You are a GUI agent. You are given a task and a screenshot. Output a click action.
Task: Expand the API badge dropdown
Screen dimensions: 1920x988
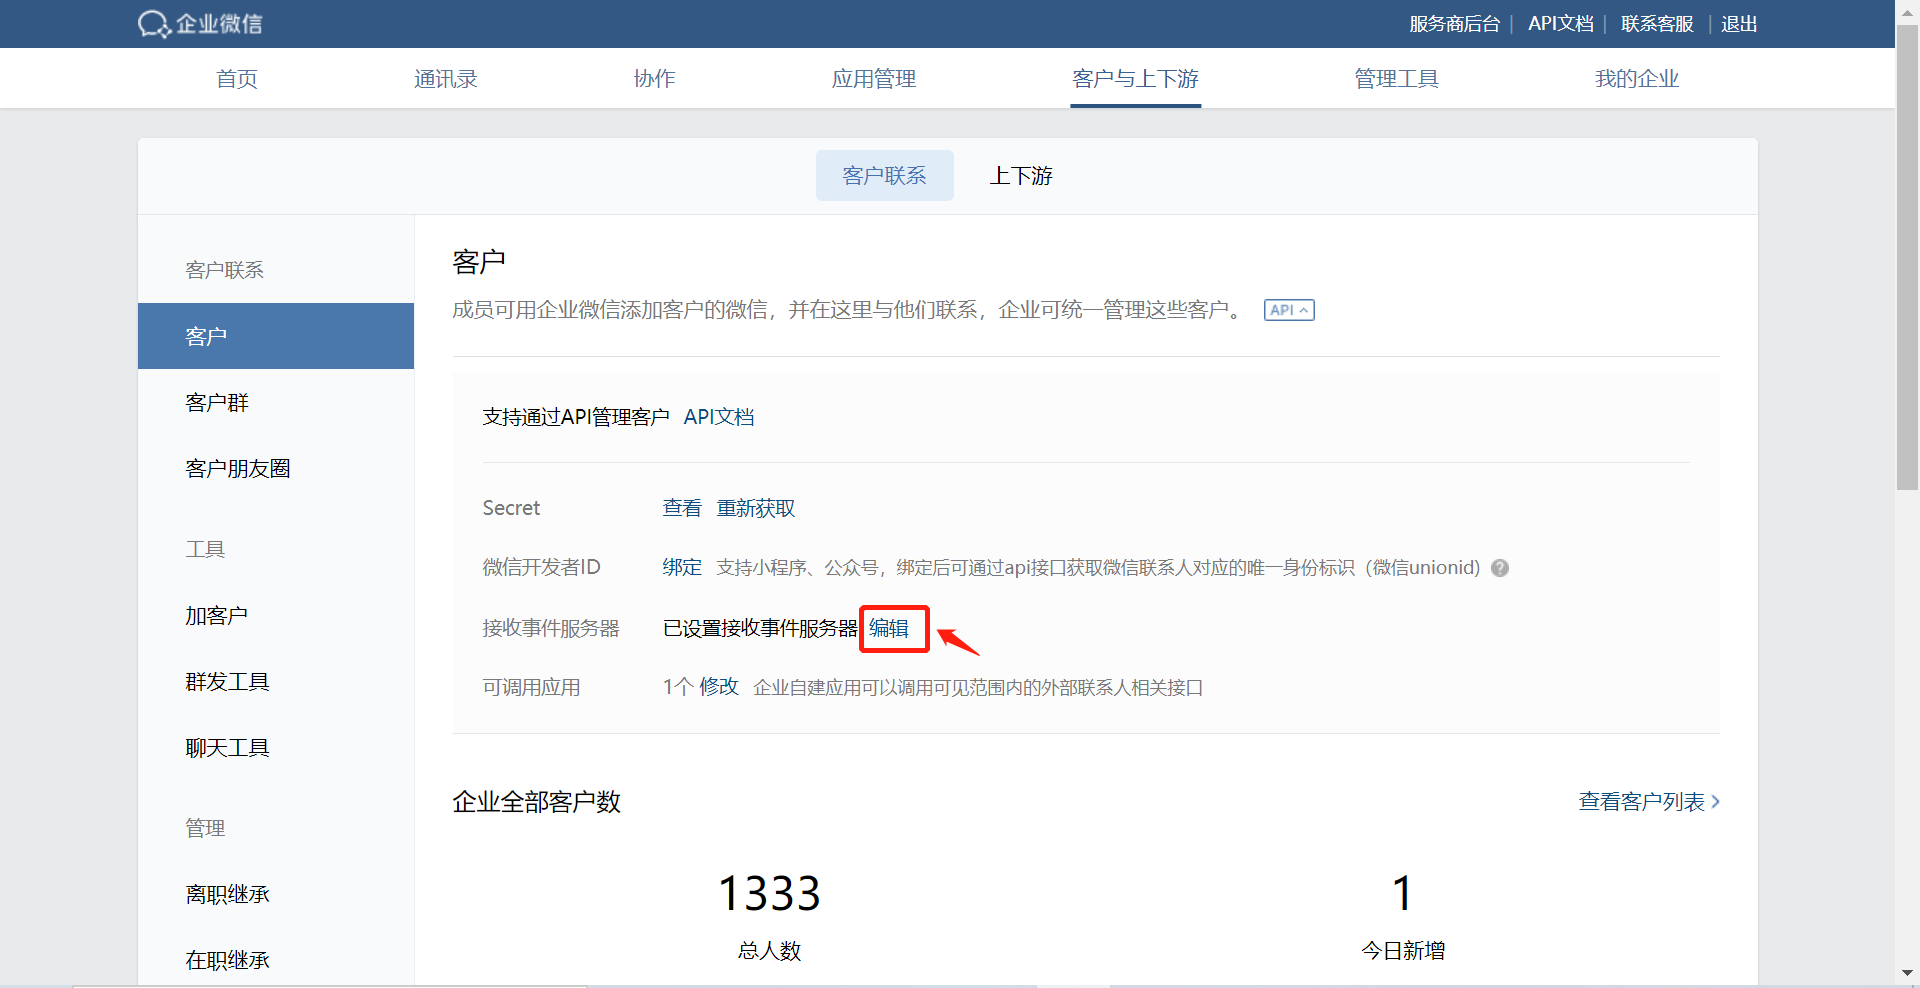click(1289, 310)
